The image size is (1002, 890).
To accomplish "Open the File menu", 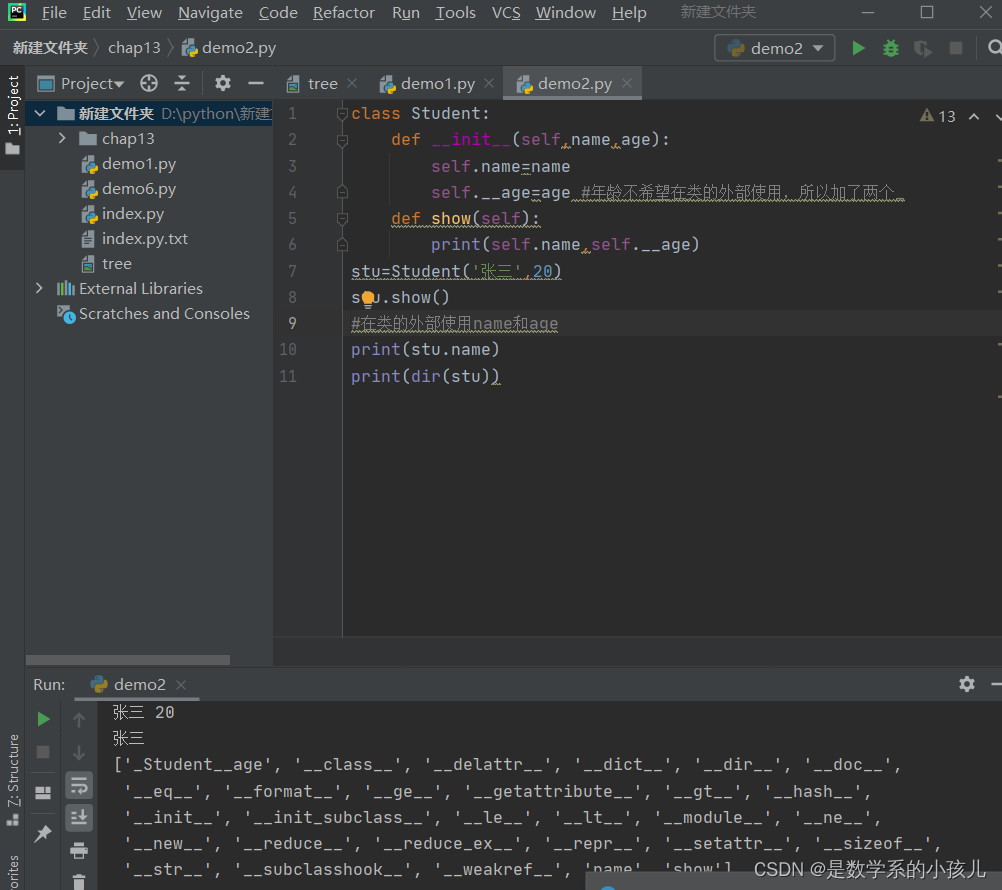I will point(54,13).
